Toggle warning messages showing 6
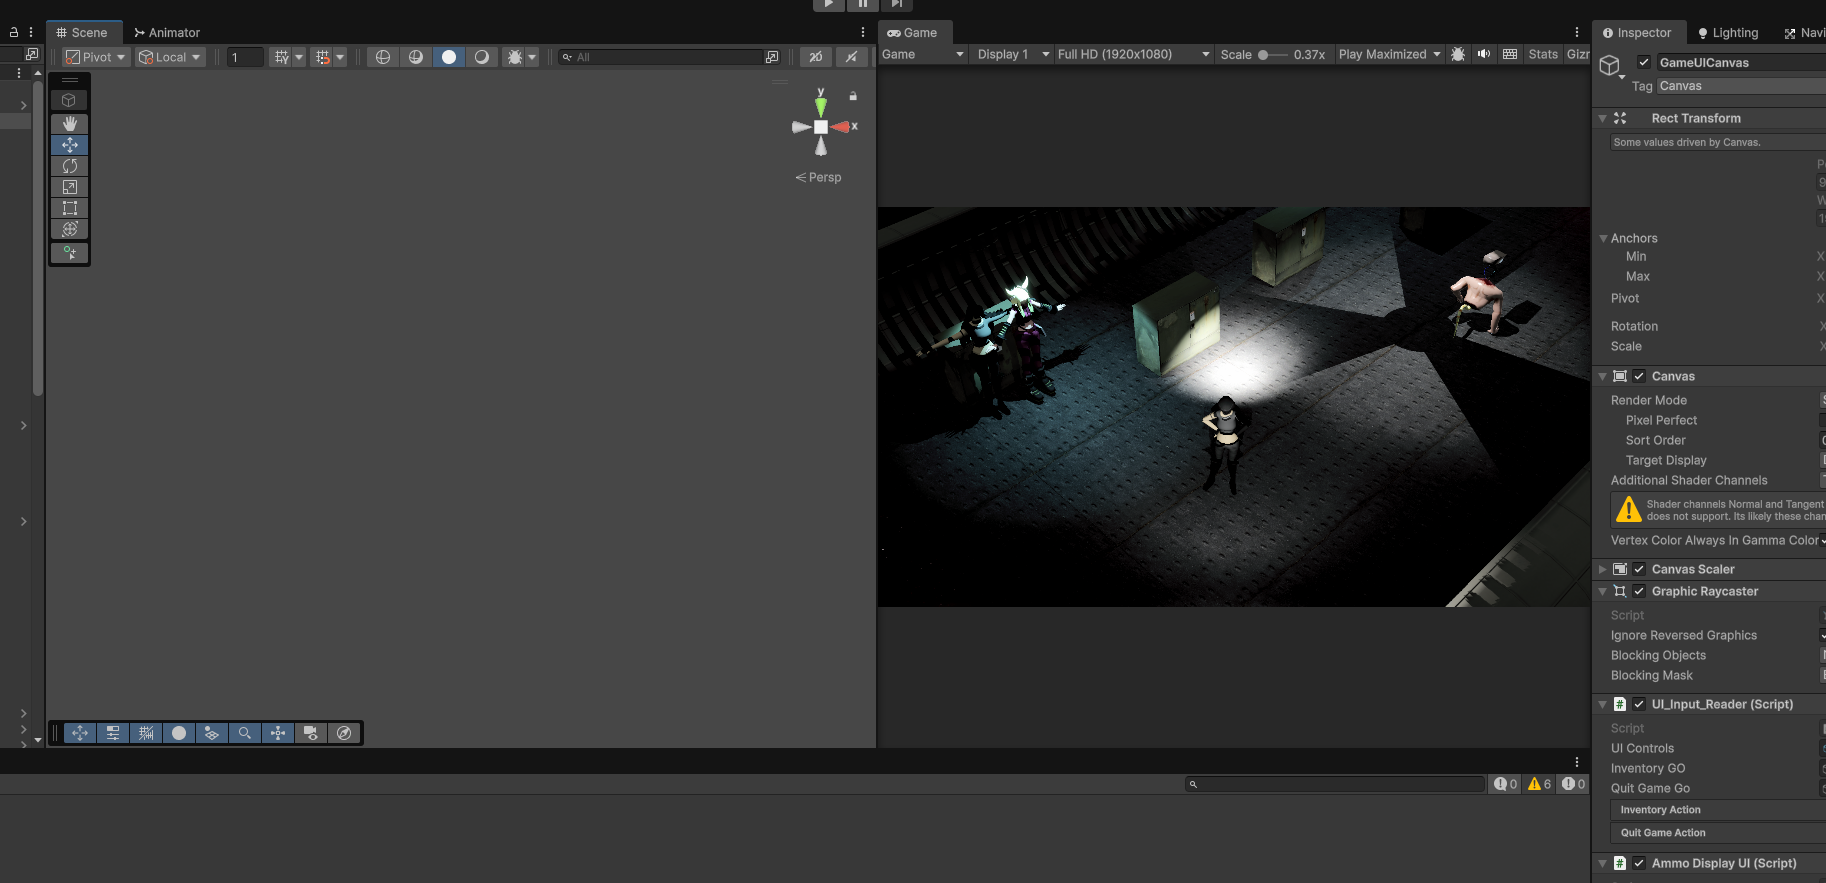 (x=1540, y=784)
